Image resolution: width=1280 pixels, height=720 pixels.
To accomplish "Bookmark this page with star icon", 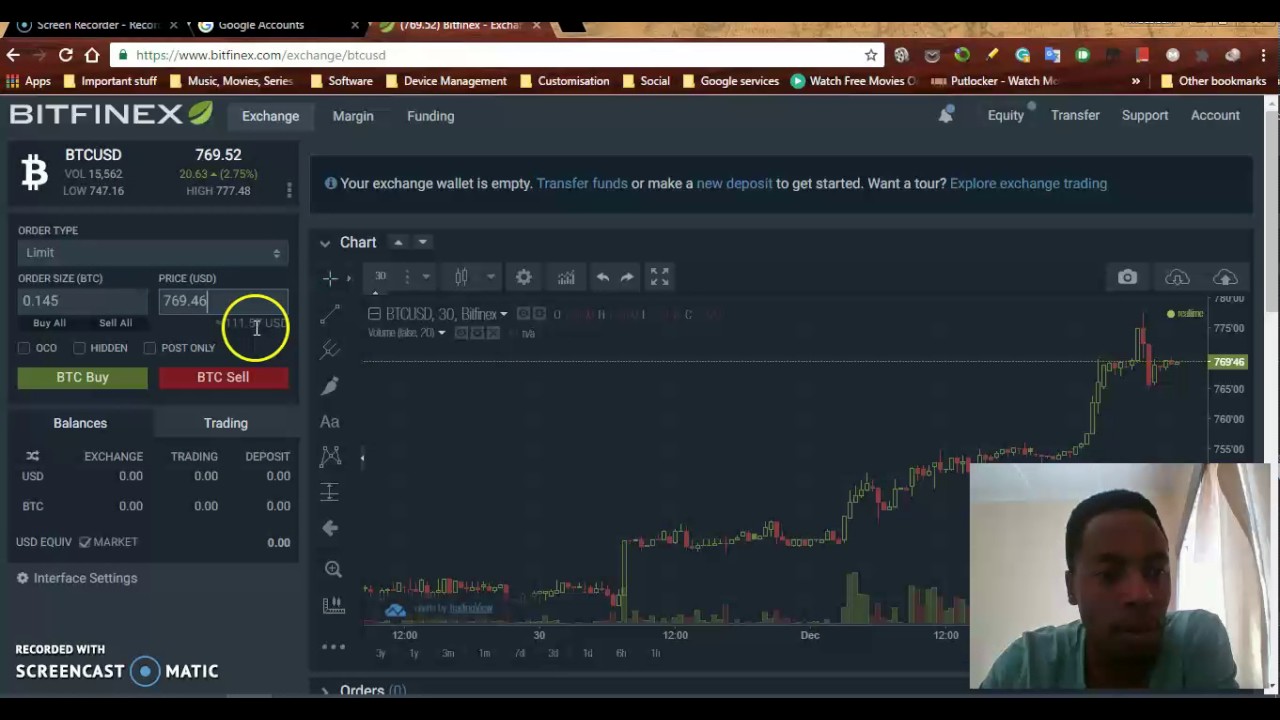I will pos(871,55).
